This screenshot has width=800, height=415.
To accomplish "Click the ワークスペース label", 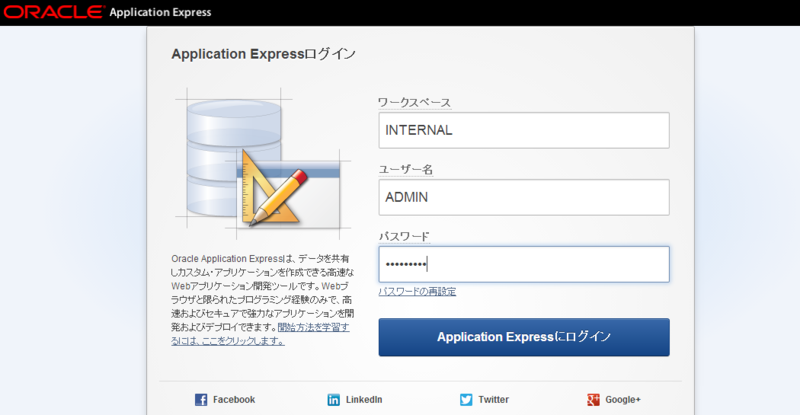I will click(x=414, y=103).
